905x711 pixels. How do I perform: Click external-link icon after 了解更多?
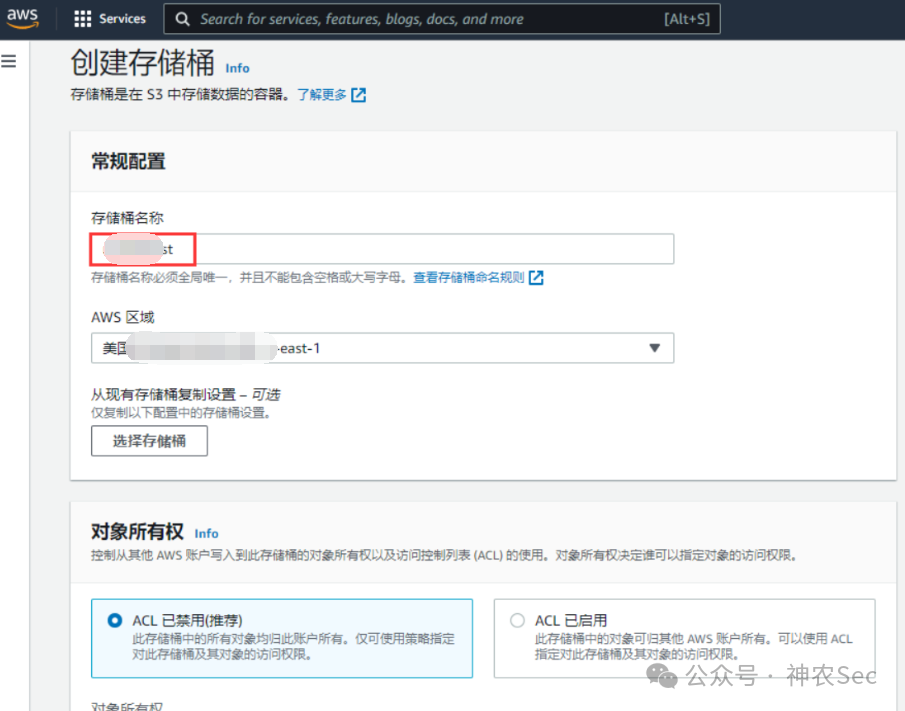(358, 95)
